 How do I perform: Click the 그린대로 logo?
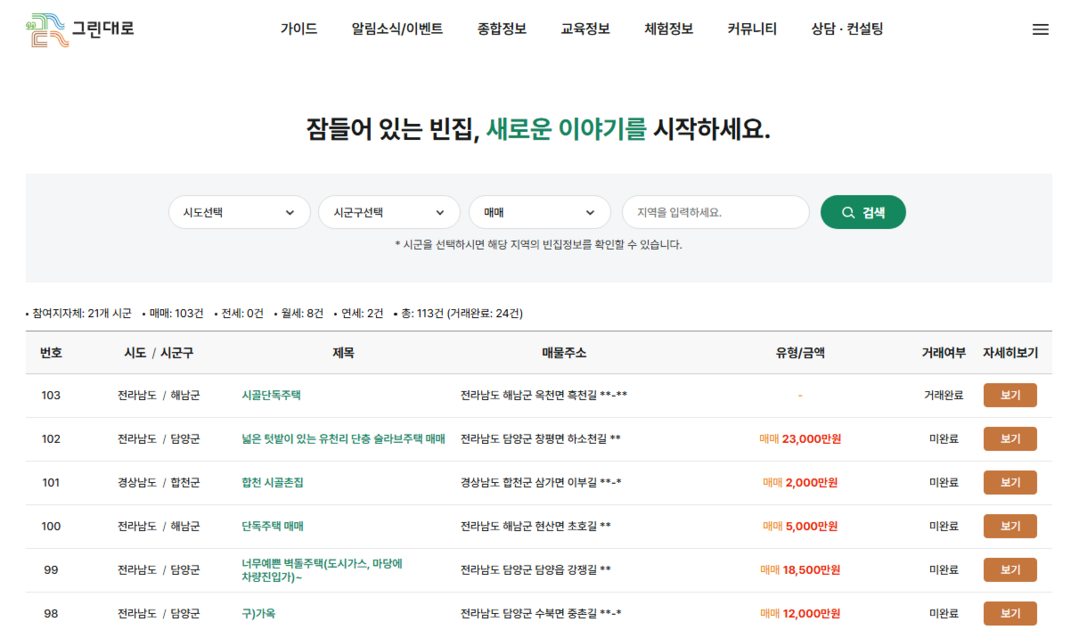coord(80,29)
